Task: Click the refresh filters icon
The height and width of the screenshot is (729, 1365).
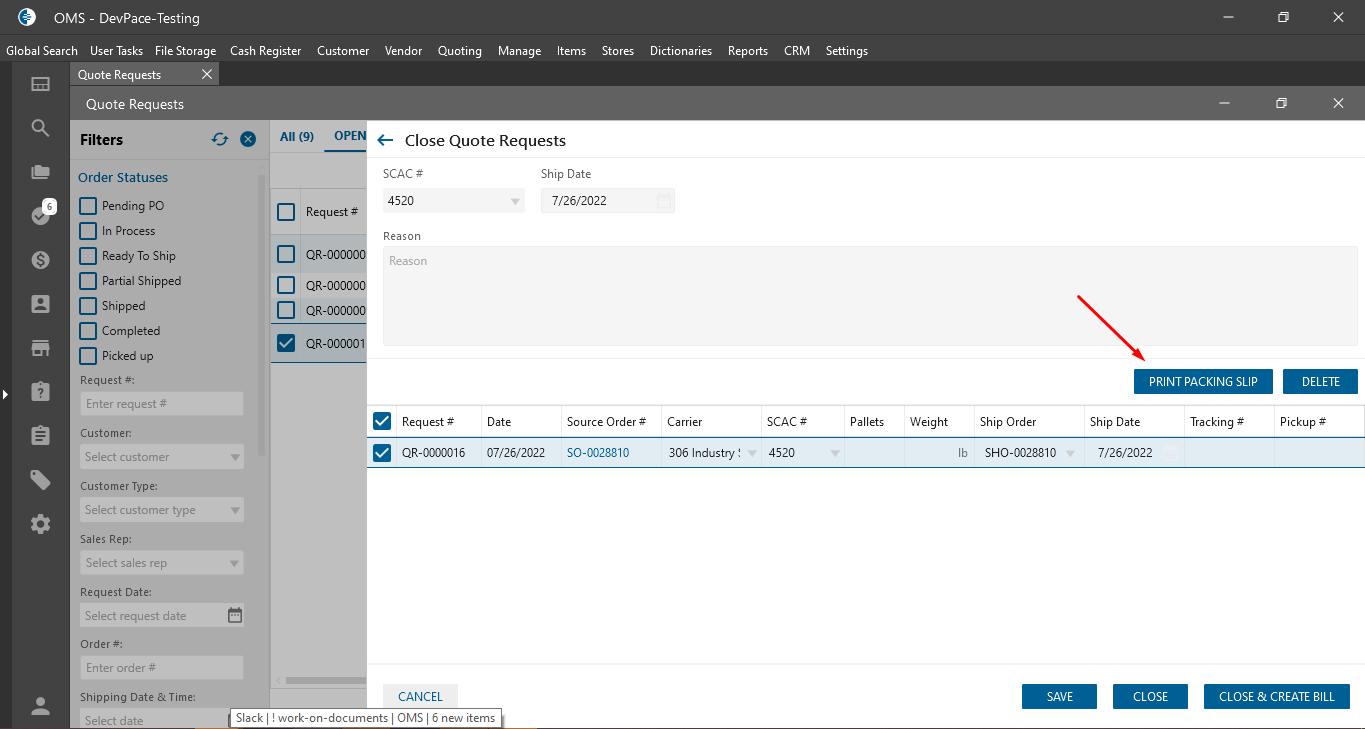Action: (220, 140)
